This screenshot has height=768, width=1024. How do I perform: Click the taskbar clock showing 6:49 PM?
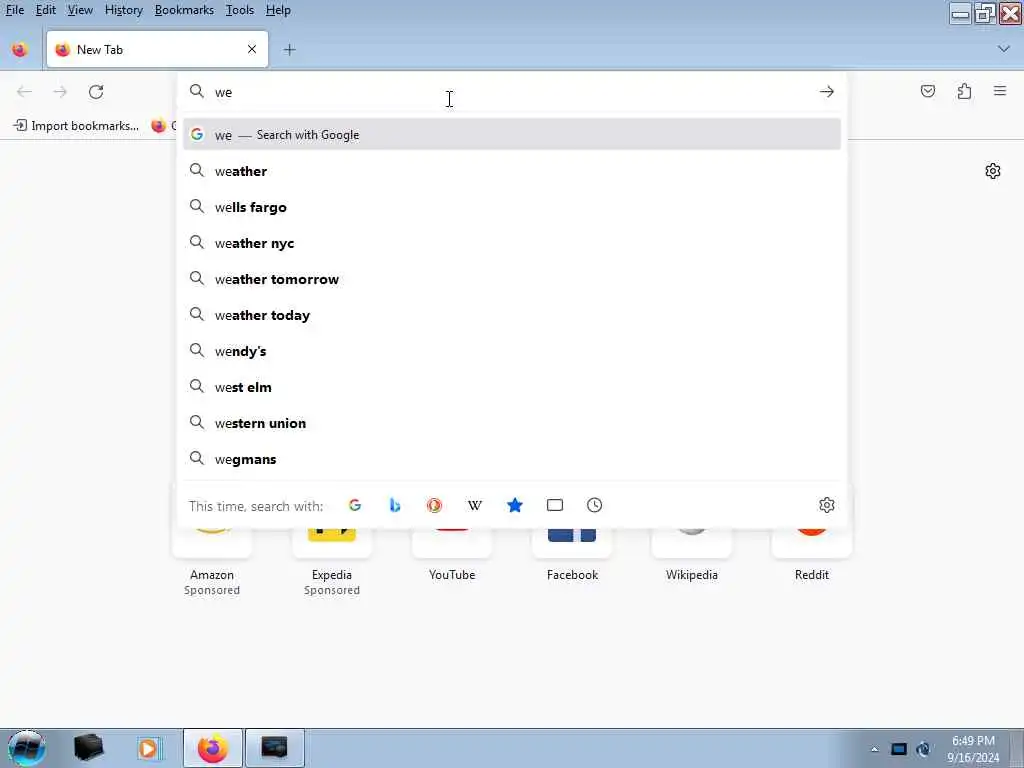[973, 749]
